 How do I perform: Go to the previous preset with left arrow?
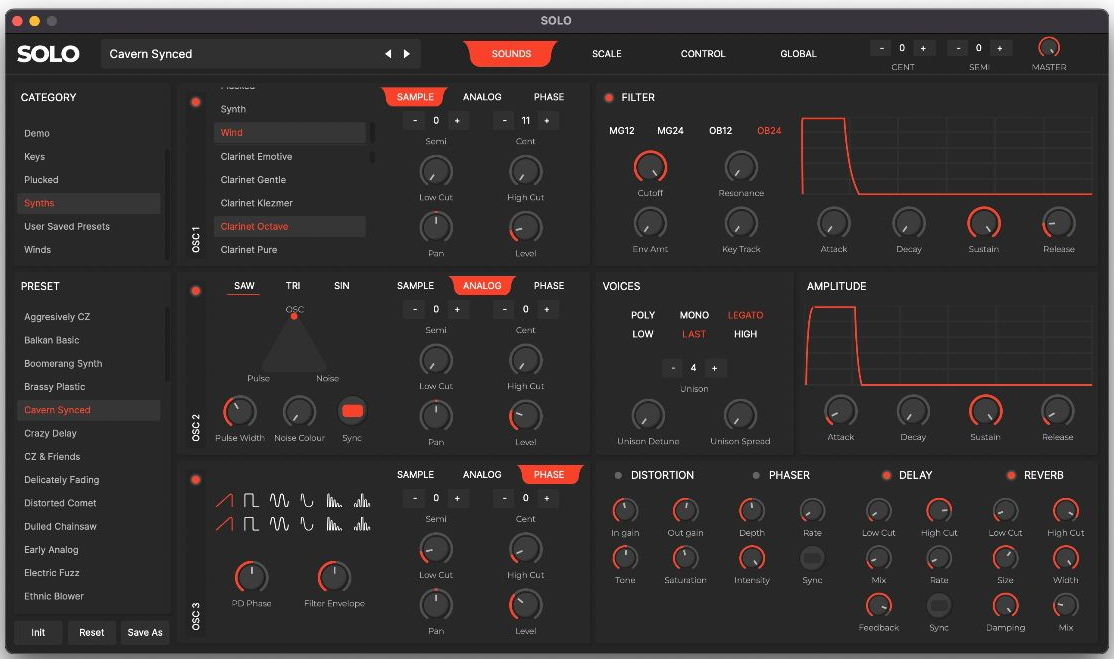pos(388,54)
